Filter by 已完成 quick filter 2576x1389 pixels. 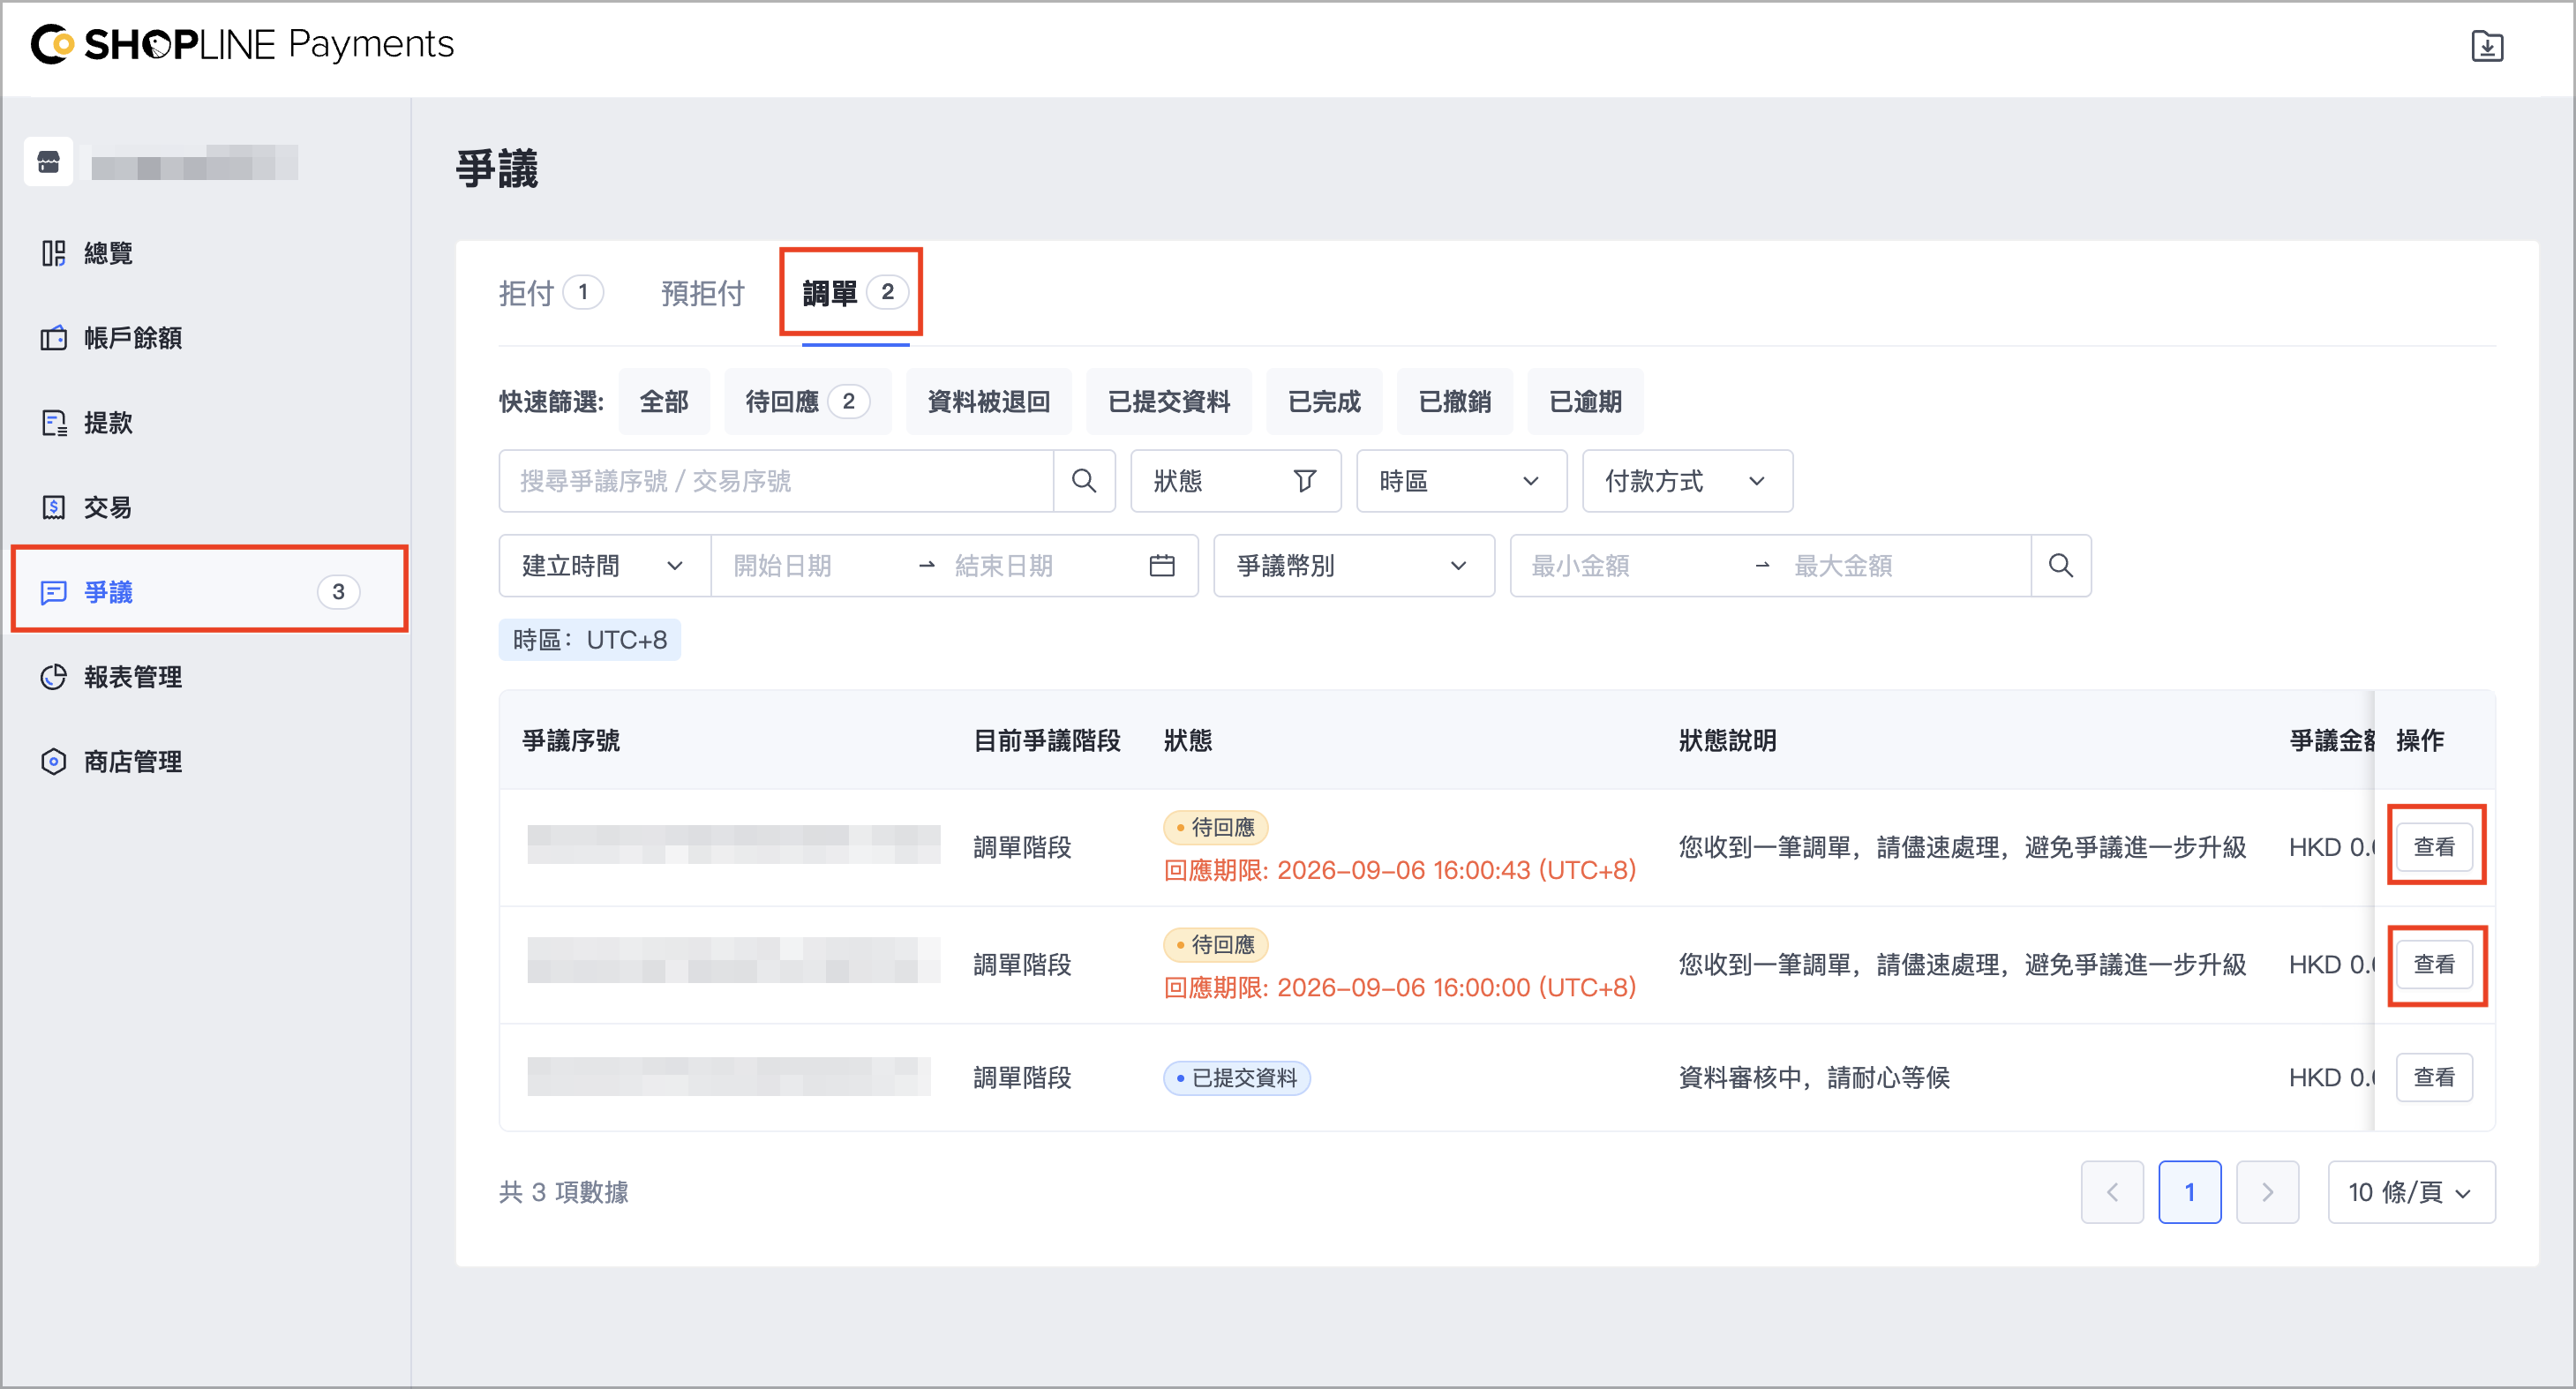pos(1324,402)
